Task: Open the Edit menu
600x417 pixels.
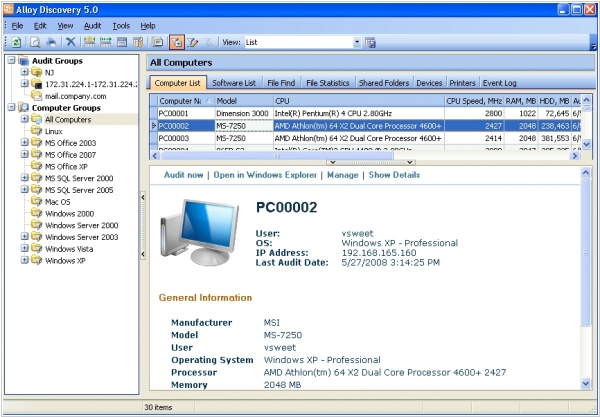Action: (x=40, y=26)
